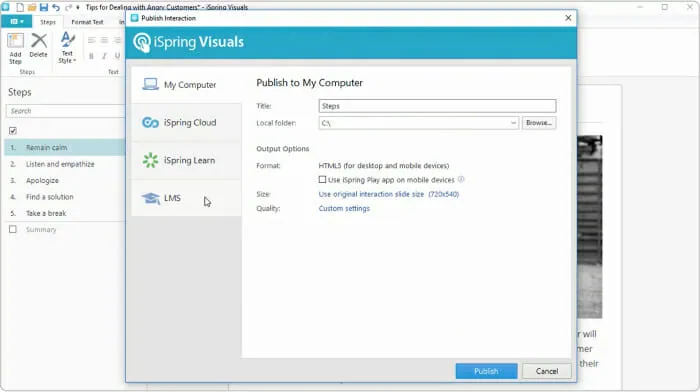Click the Browse... button

click(539, 123)
